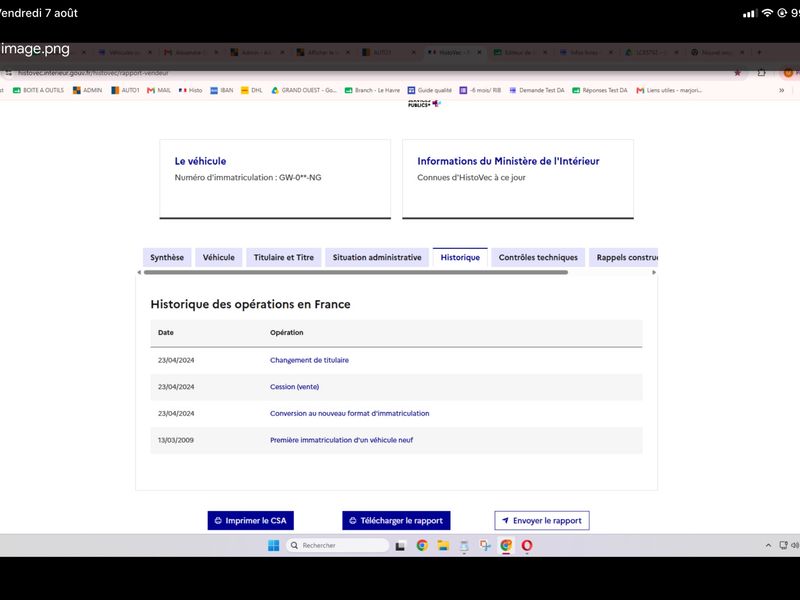Click the Le véhicule card heading
Screen dimensions: 800x600
click(x=201, y=161)
